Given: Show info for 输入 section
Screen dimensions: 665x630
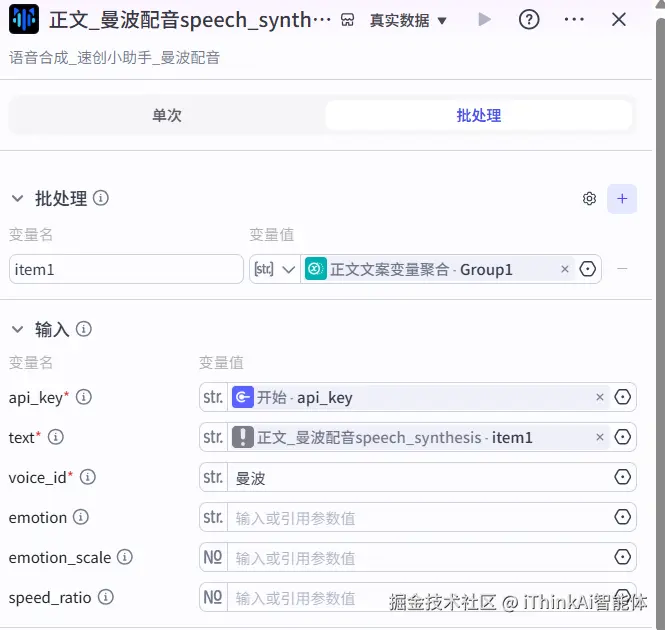Looking at the screenshot, I should pos(84,329).
